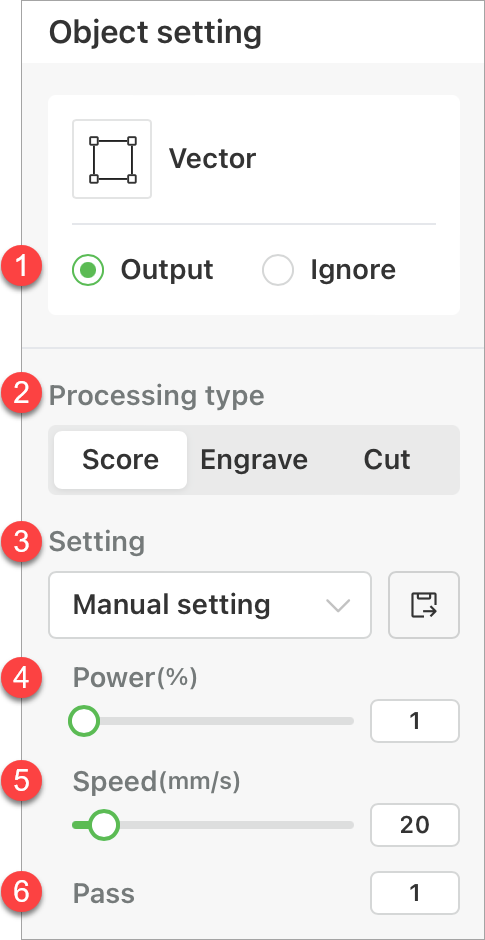Click the chevron arrow in Manual setting
This screenshot has height=940, width=485.
(x=338, y=606)
